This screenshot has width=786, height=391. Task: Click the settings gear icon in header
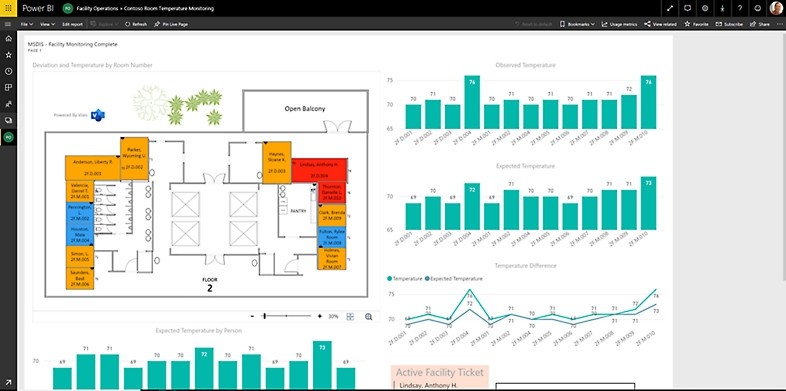coord(705,9)
